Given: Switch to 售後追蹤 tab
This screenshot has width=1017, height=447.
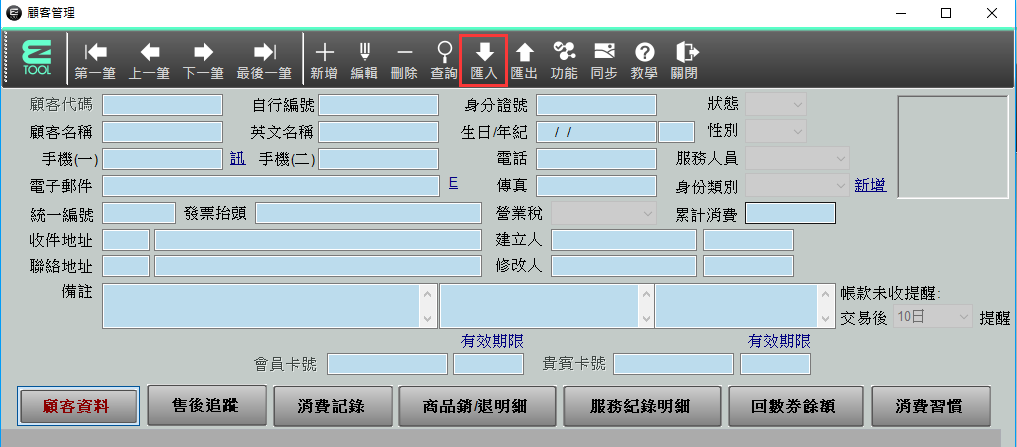Looking at the screenshot, I should (x=205, y=405).
